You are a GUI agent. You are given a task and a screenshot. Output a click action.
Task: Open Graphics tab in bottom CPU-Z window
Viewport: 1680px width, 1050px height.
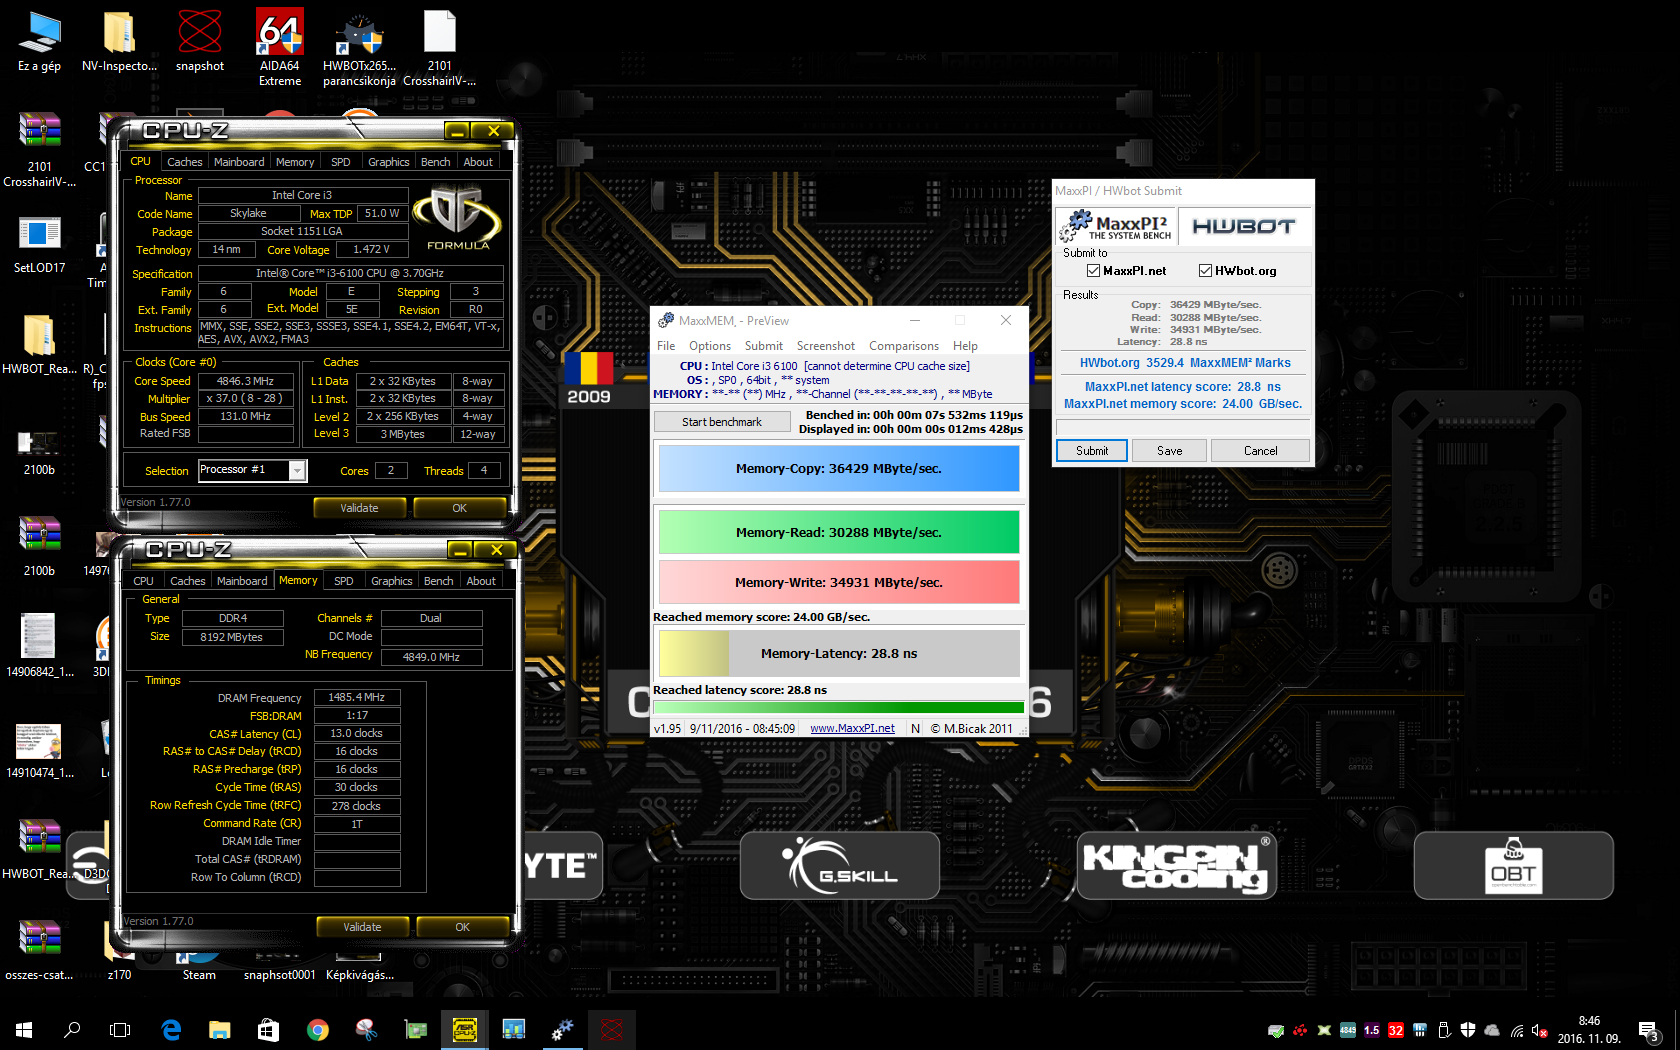391,581
